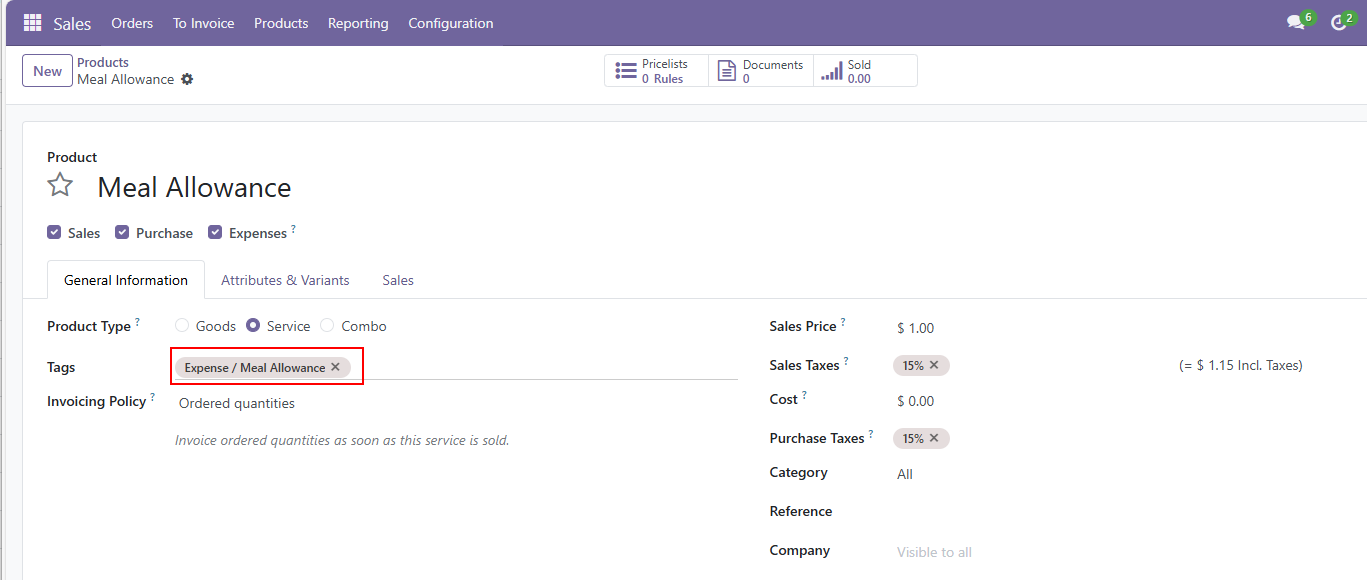Switch to the General Information tab
The width and height of the screenshot is (1367, 580).
(126, 280)
